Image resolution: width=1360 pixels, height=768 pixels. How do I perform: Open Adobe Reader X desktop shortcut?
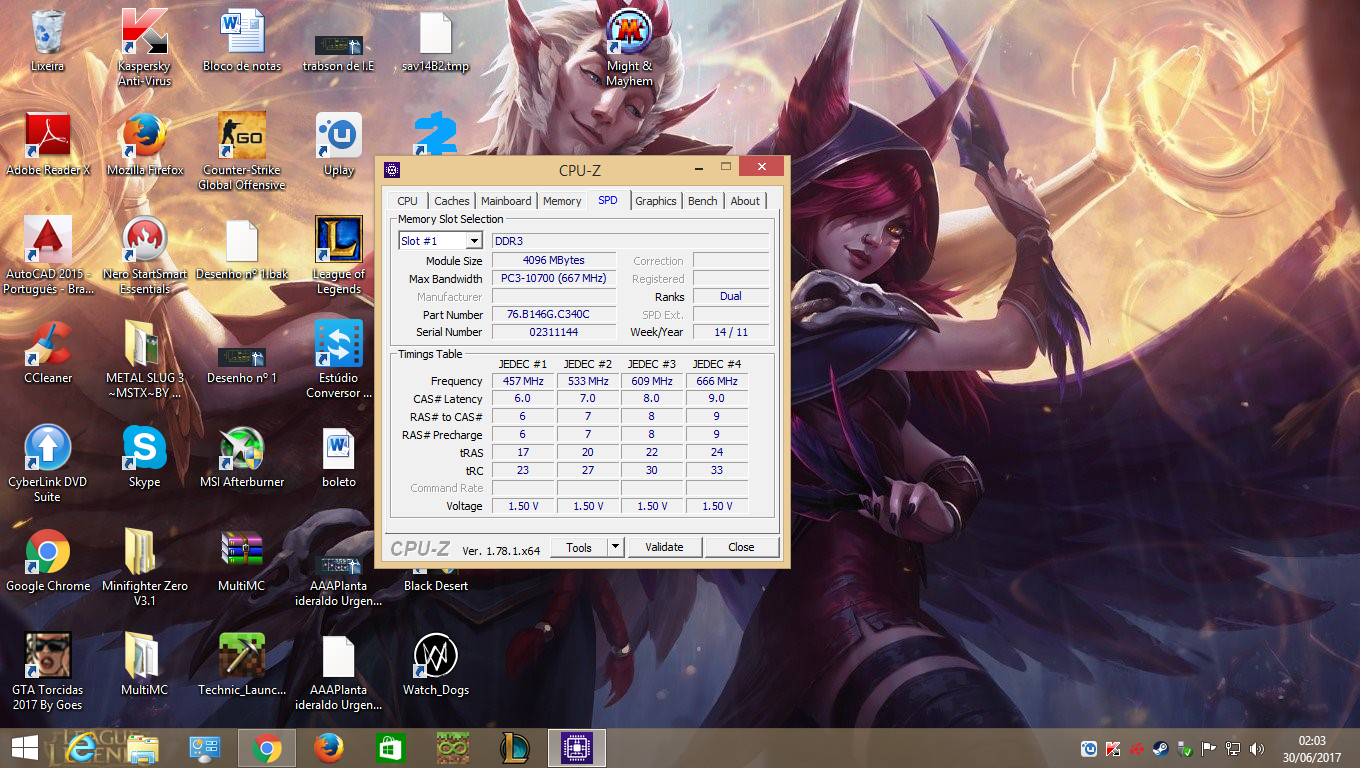(x=47, y=145)
